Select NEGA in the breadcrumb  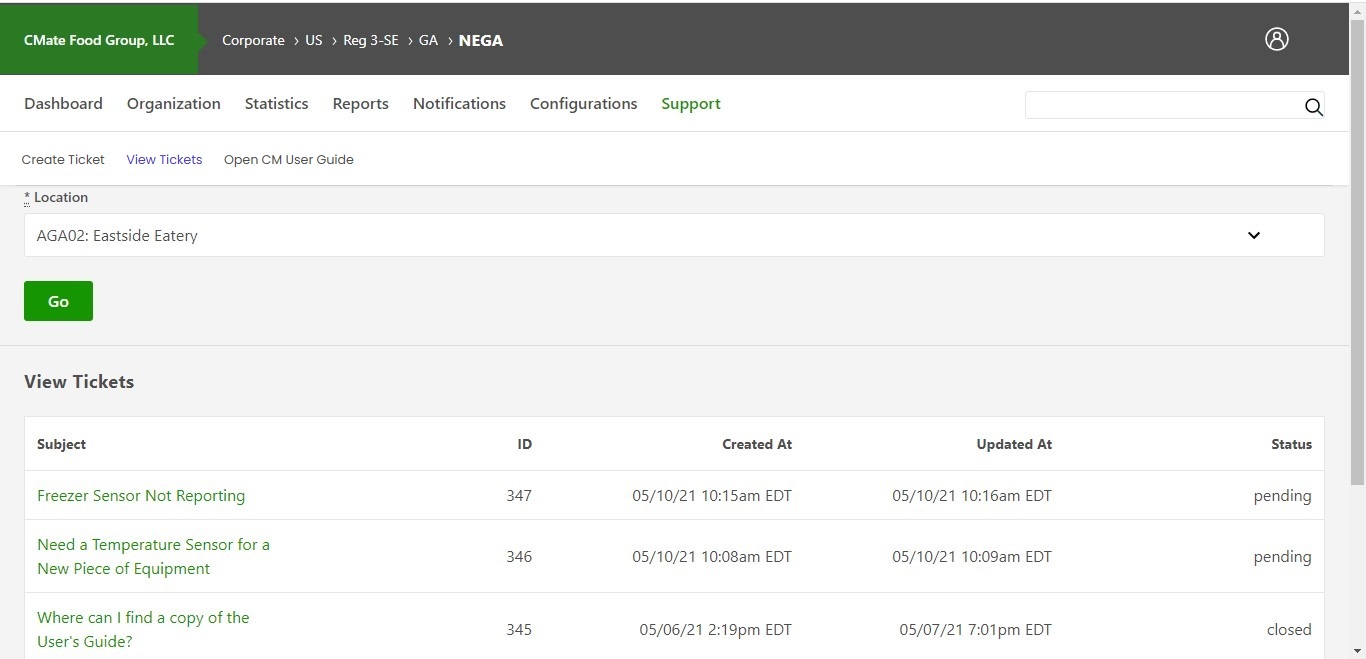coord(481,40)
